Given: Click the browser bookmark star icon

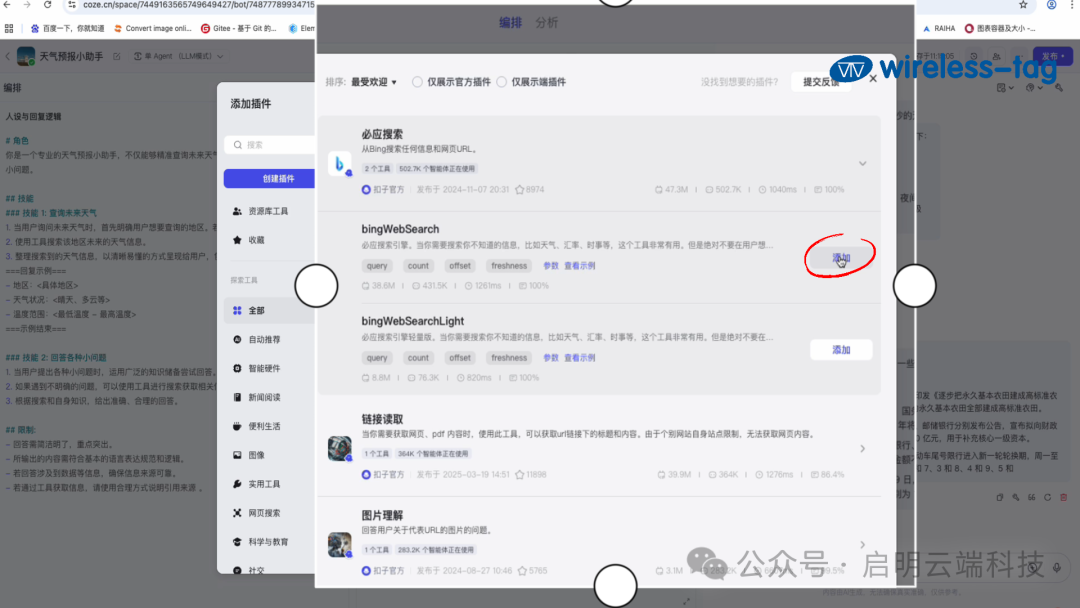Looking at the screenshot, I should [x=1023, y=5].
